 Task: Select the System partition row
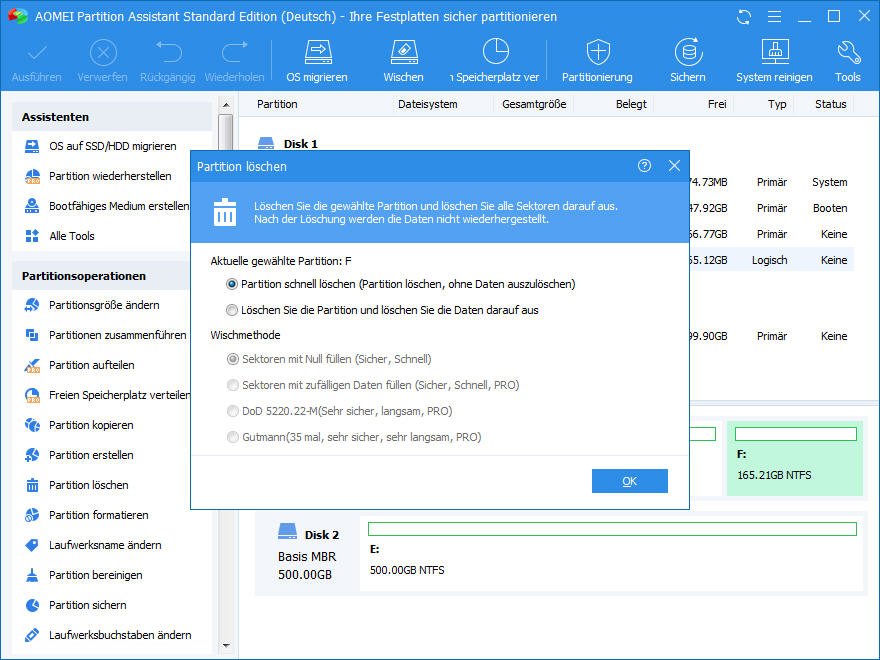coord(772,182)
